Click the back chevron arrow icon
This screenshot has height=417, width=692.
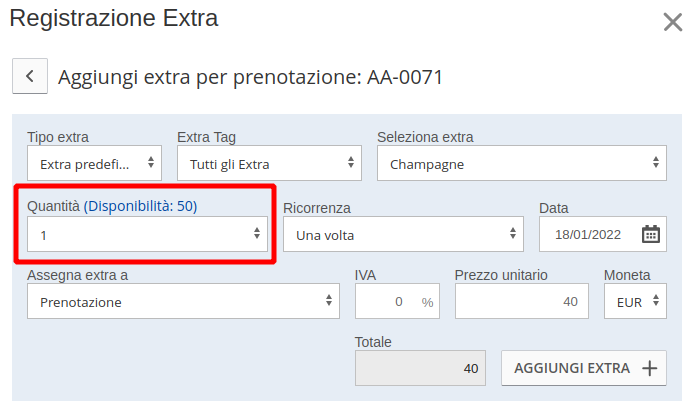30,76
